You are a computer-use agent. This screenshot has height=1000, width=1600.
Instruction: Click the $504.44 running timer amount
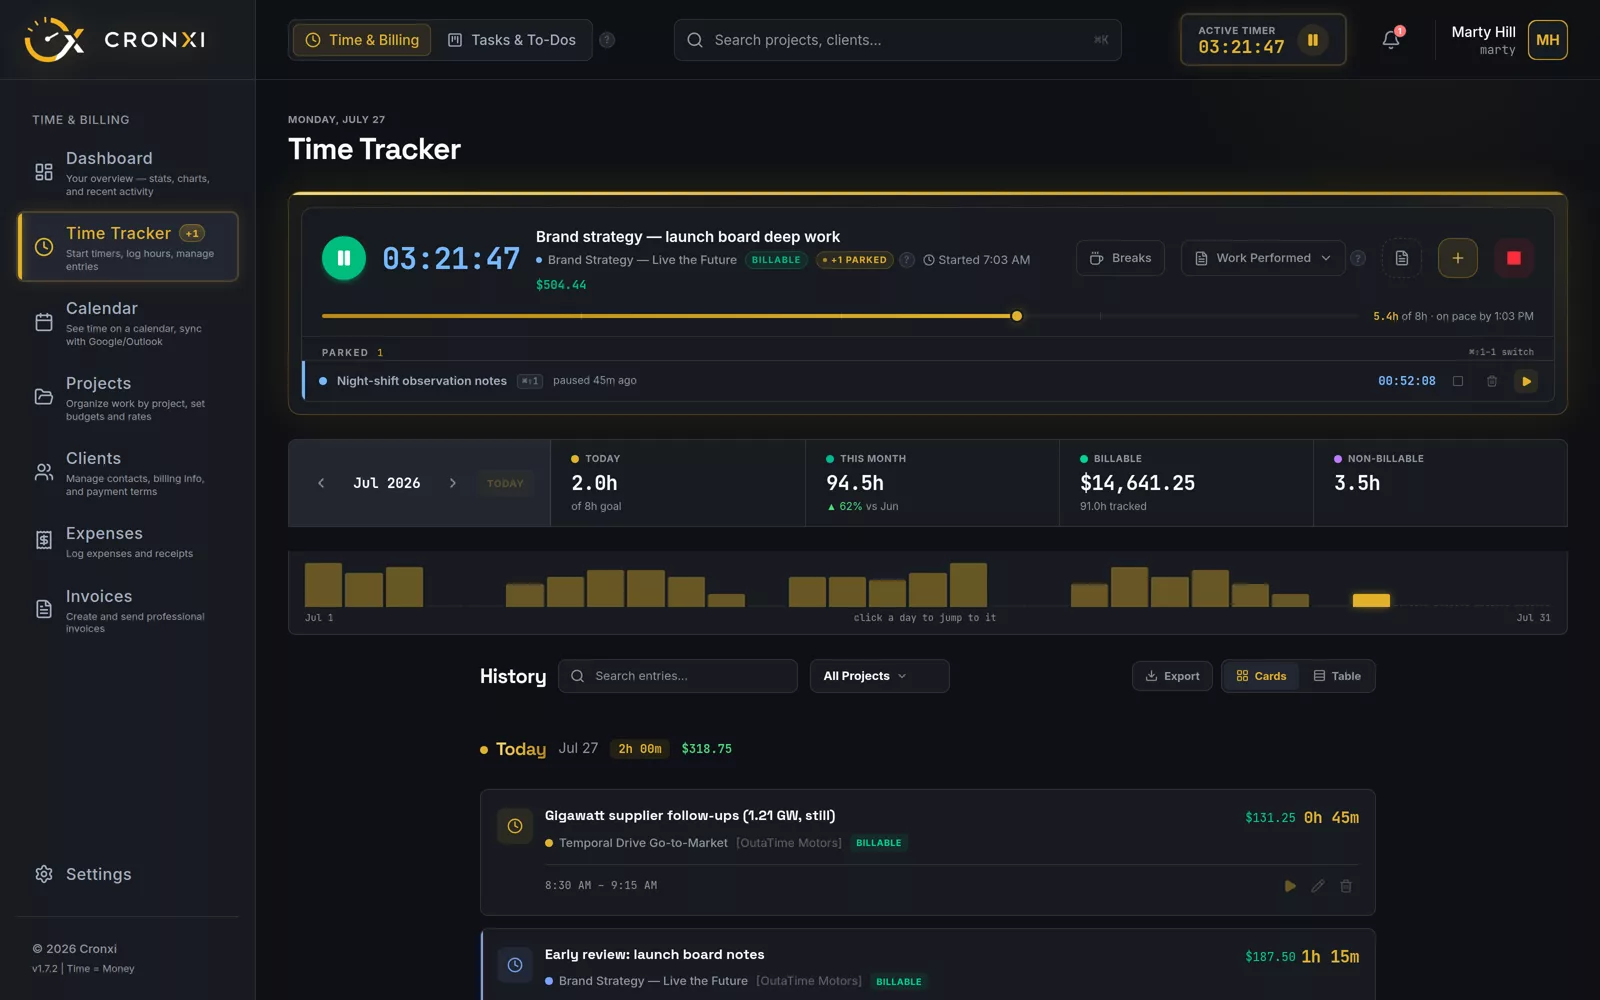point(561,285)
